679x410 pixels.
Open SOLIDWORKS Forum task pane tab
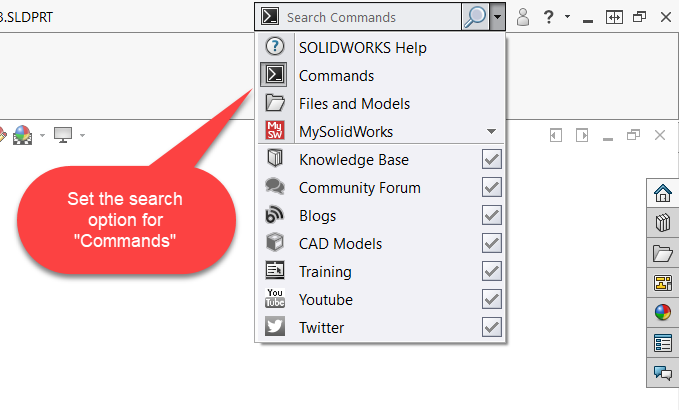pyautogui.click(x=661, y=373)
